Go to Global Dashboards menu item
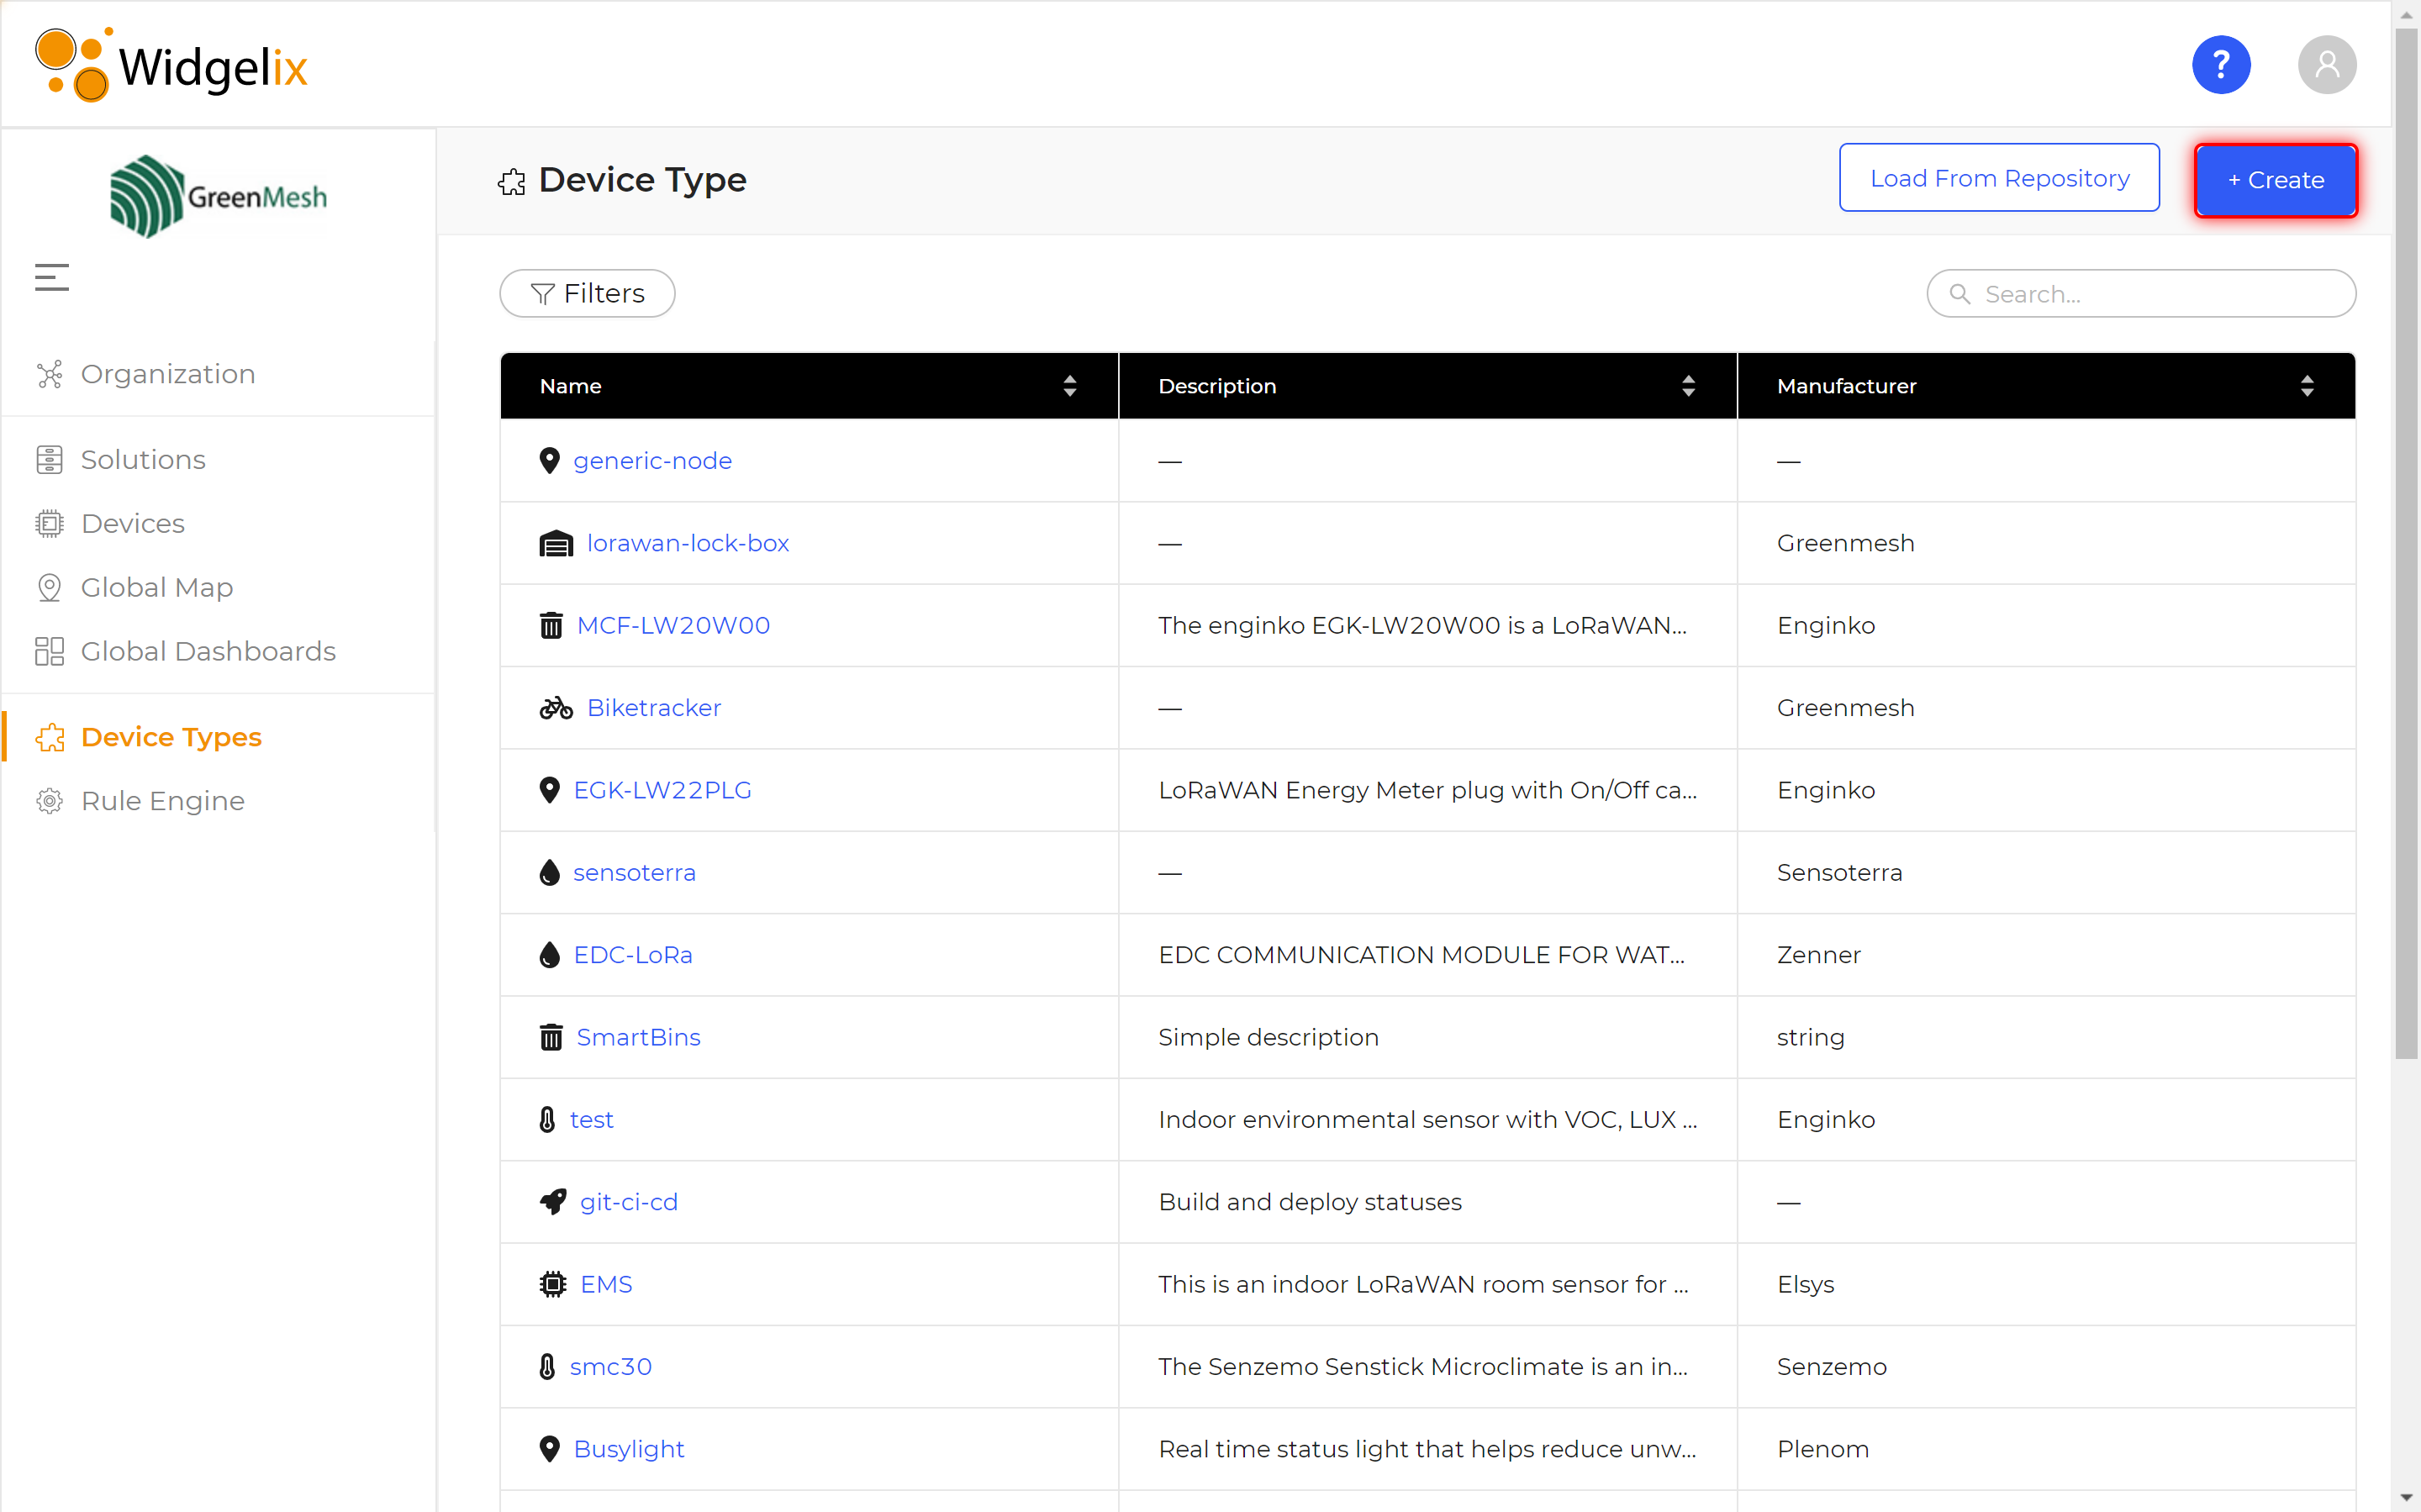Image resolution: width=2421 pixels, height=1512 pixels. tap(208, 651)
